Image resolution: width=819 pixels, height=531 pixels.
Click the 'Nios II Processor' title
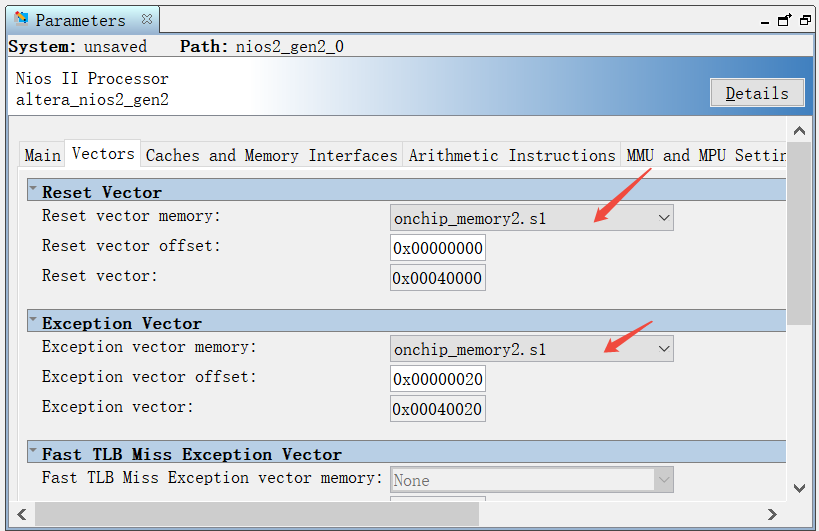(x=92, y=78)
